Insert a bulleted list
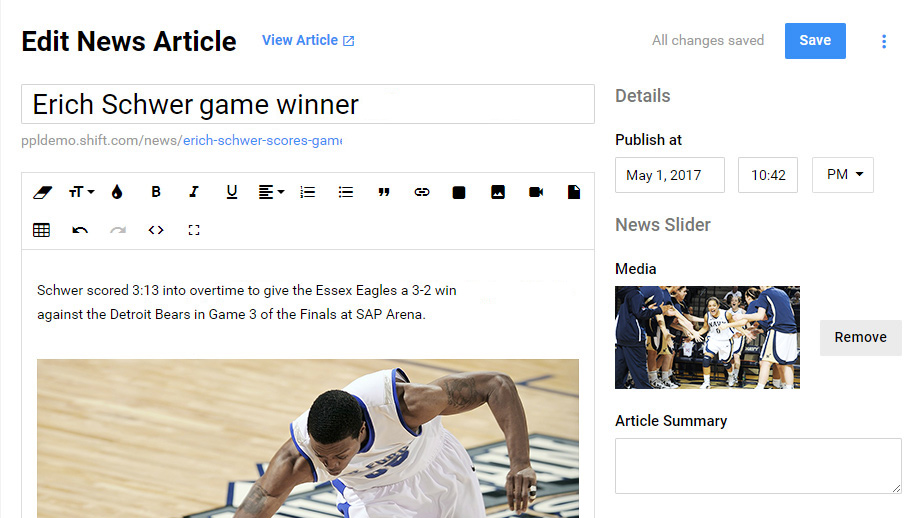This screenshot has height=518, width=921. 346,192
